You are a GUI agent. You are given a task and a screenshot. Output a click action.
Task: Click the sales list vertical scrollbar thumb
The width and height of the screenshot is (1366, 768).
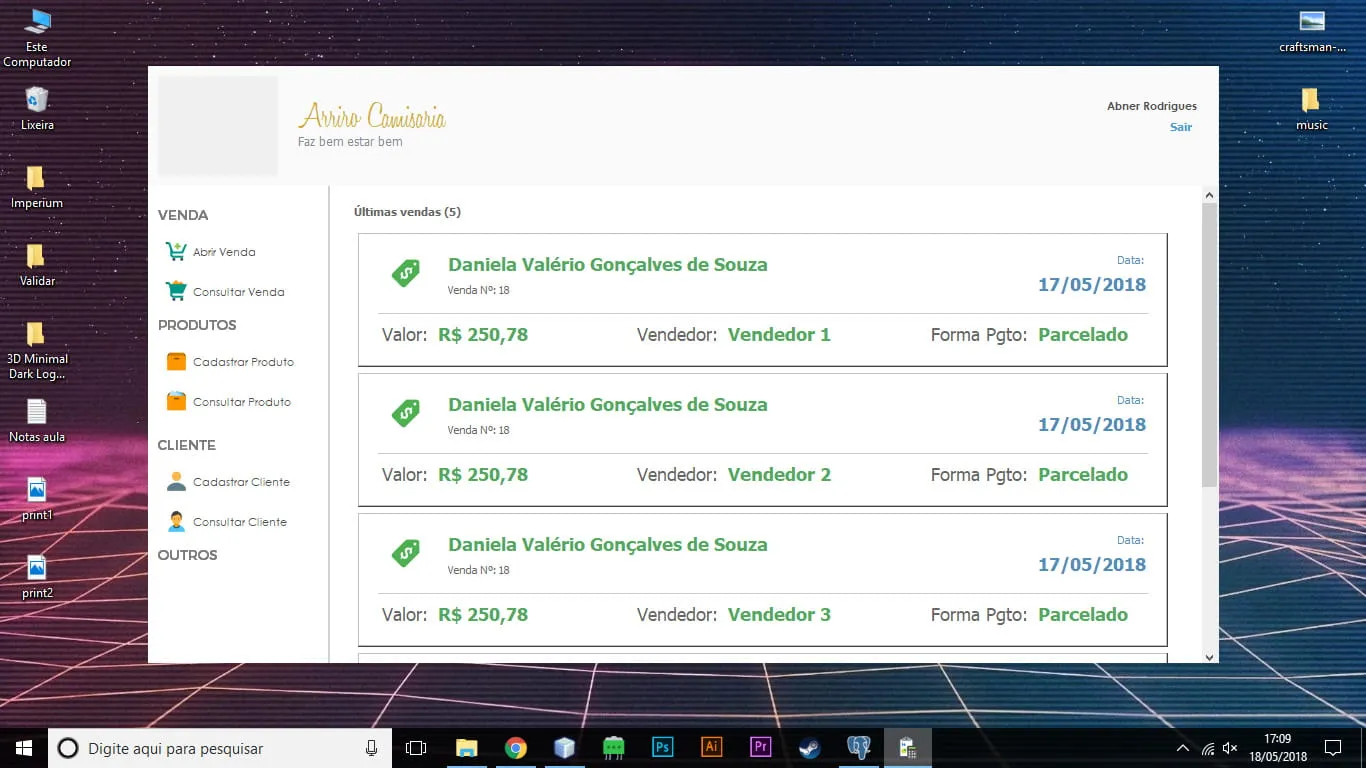click(x=1209, y=345)
